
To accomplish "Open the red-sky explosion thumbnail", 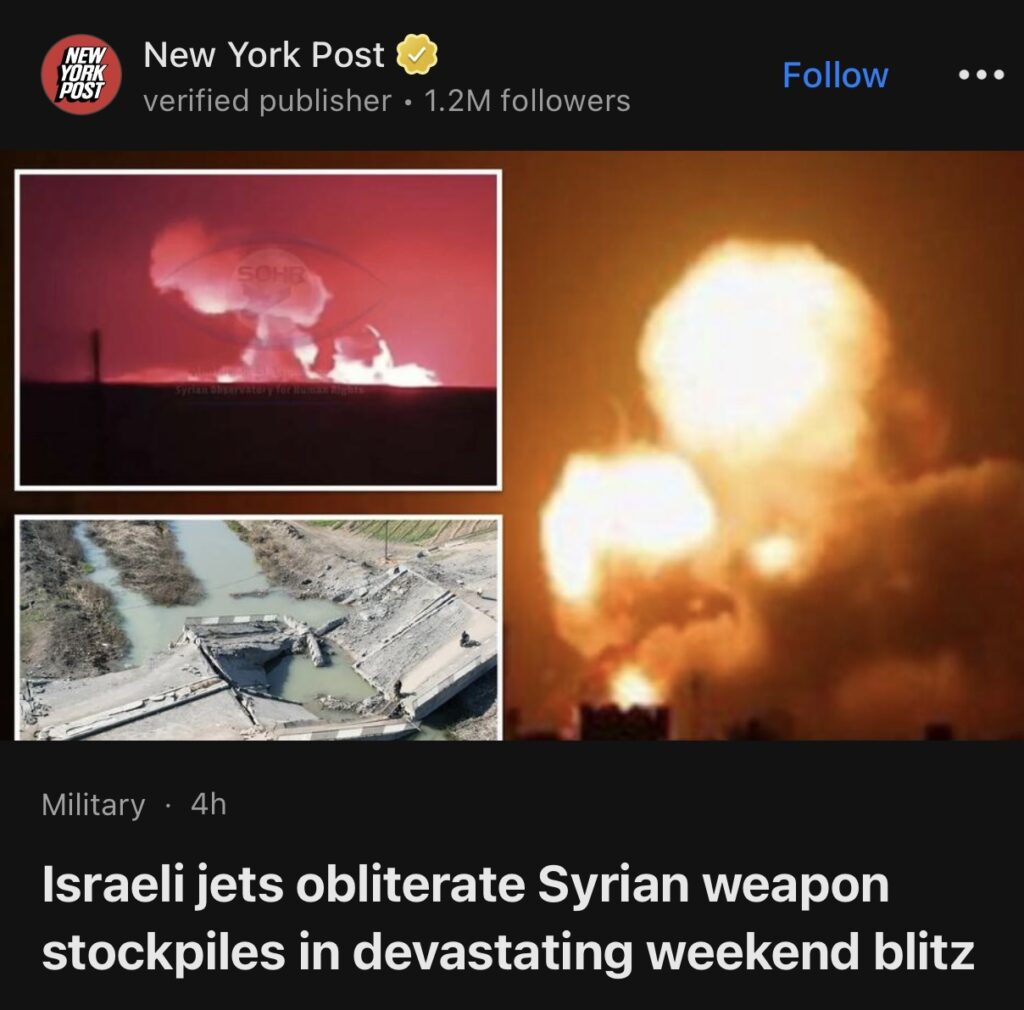I will 259,330.
